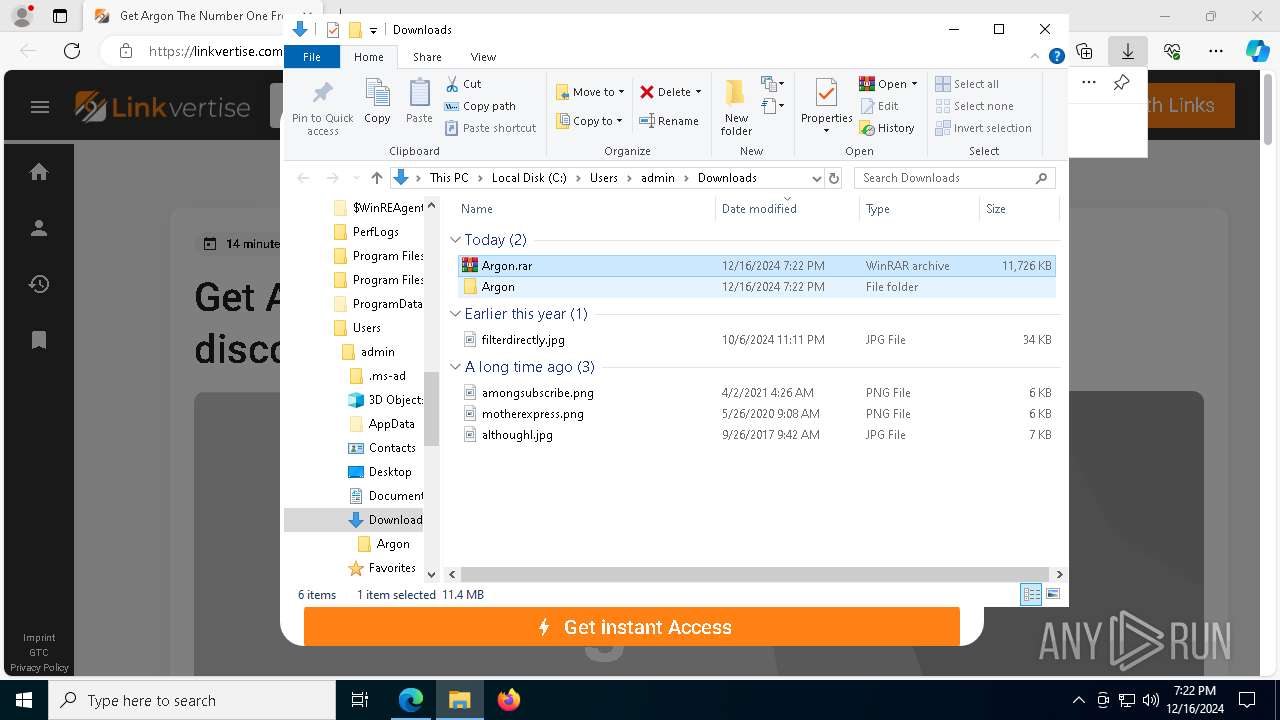The height and width of the screenshot is (720, 1280).
Task: Collapse the A long time ago group
Action: click(455, 367)
